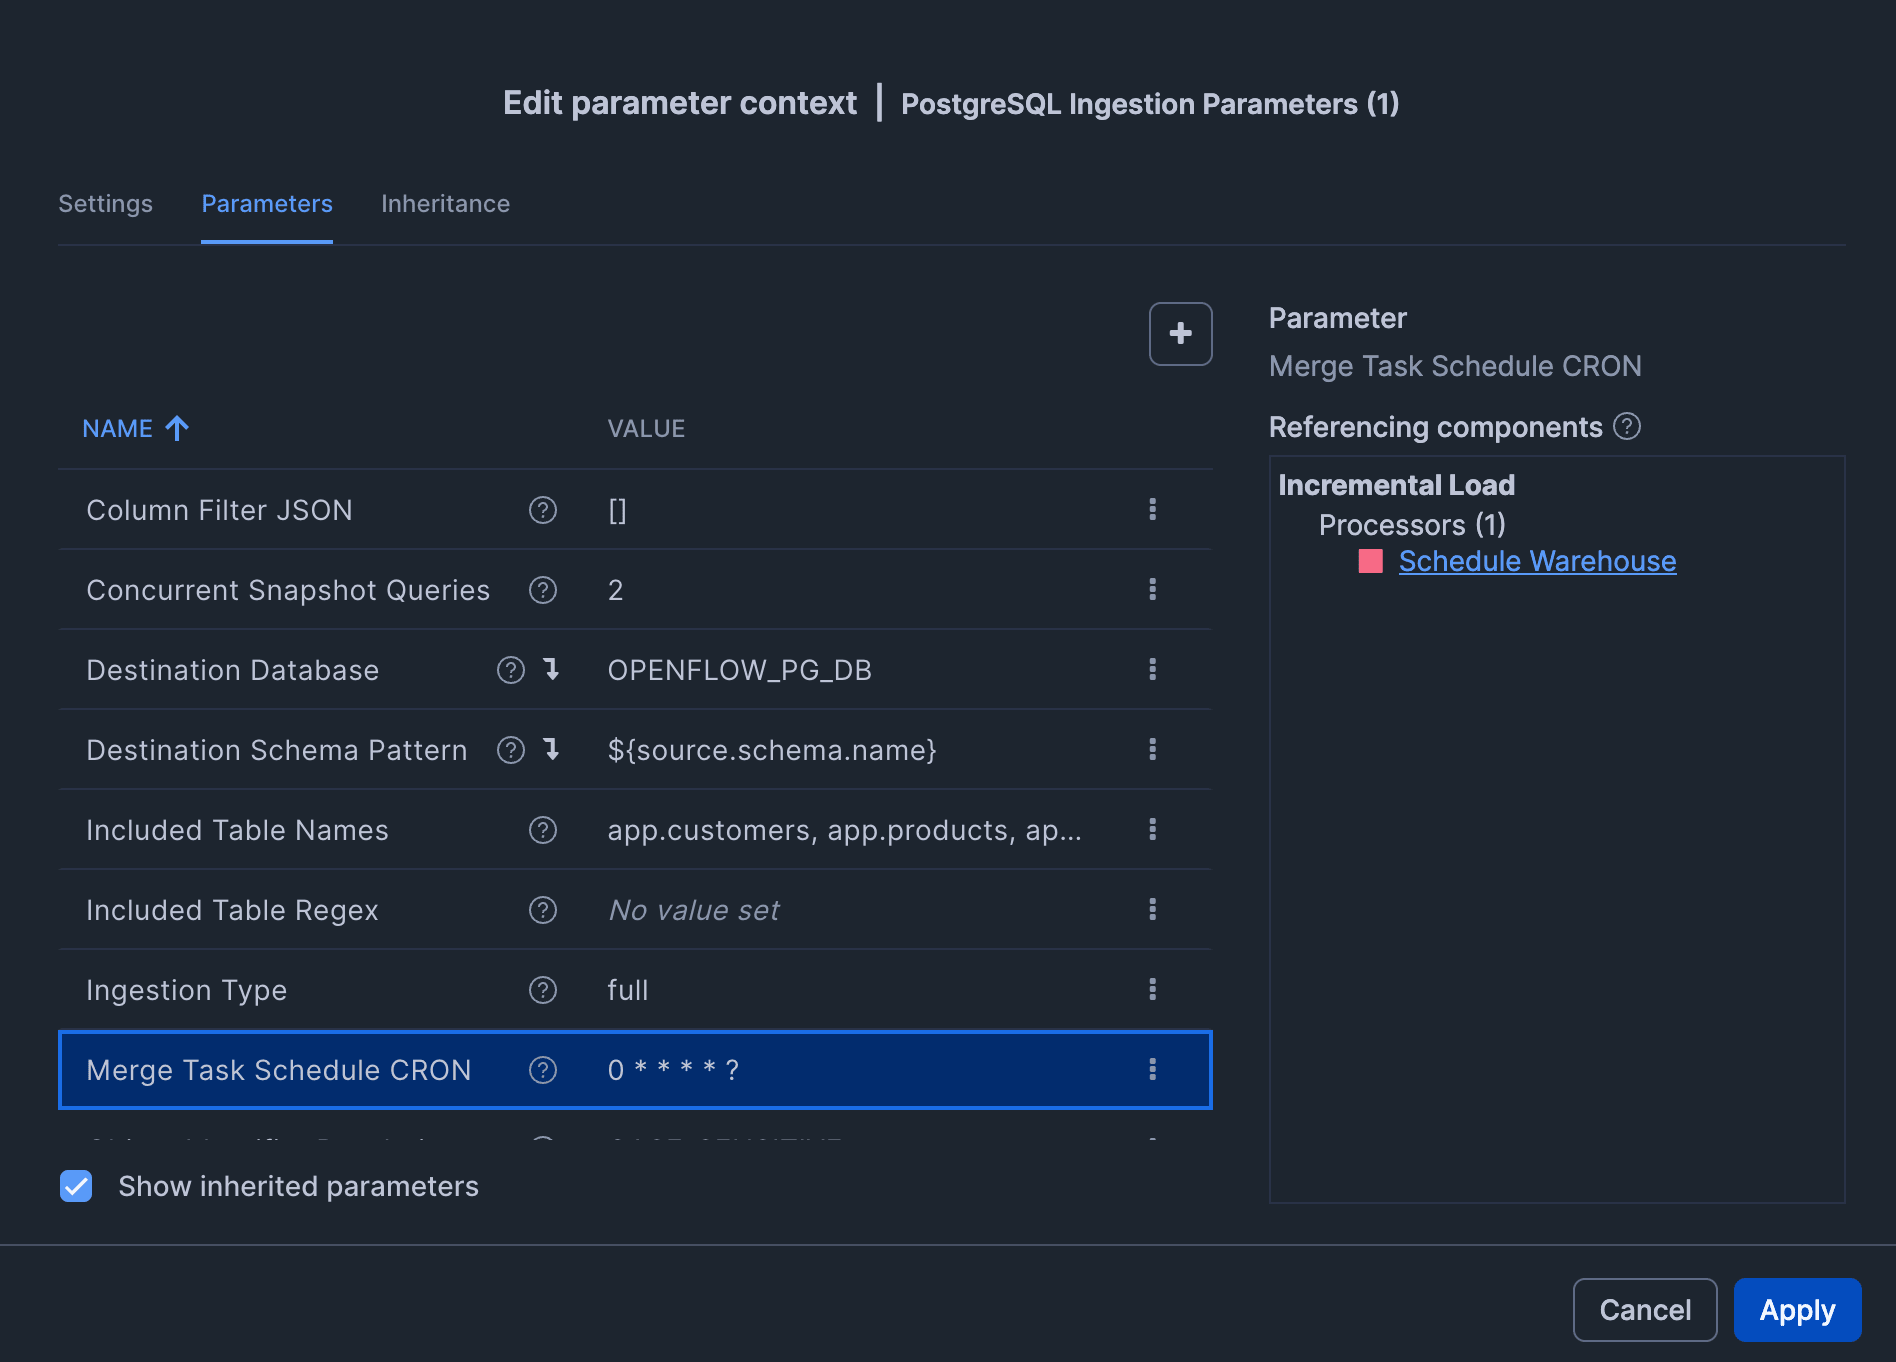
Task: Sort by the NAME column header
Action: pos(118,429)
